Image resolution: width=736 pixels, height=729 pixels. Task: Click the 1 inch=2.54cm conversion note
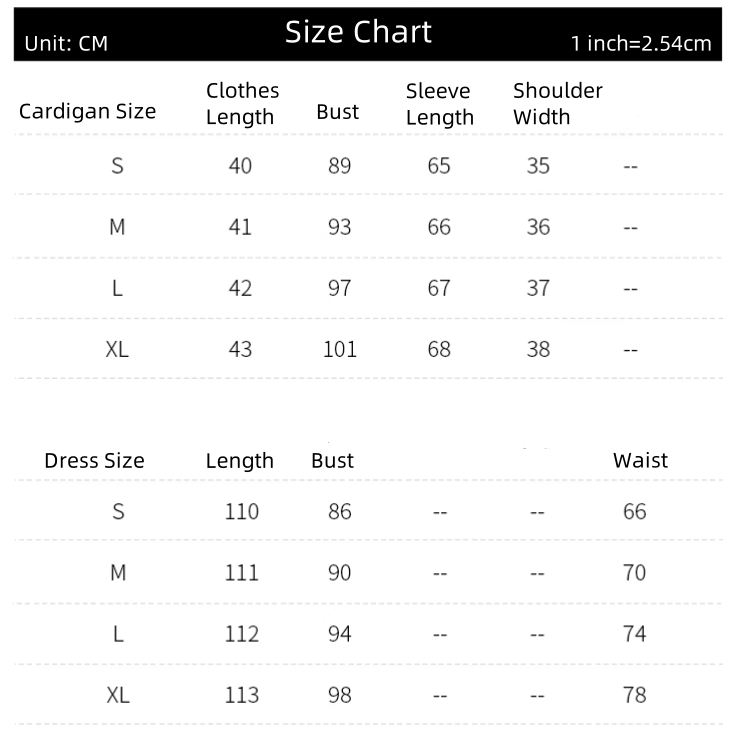tap(641, 43)
